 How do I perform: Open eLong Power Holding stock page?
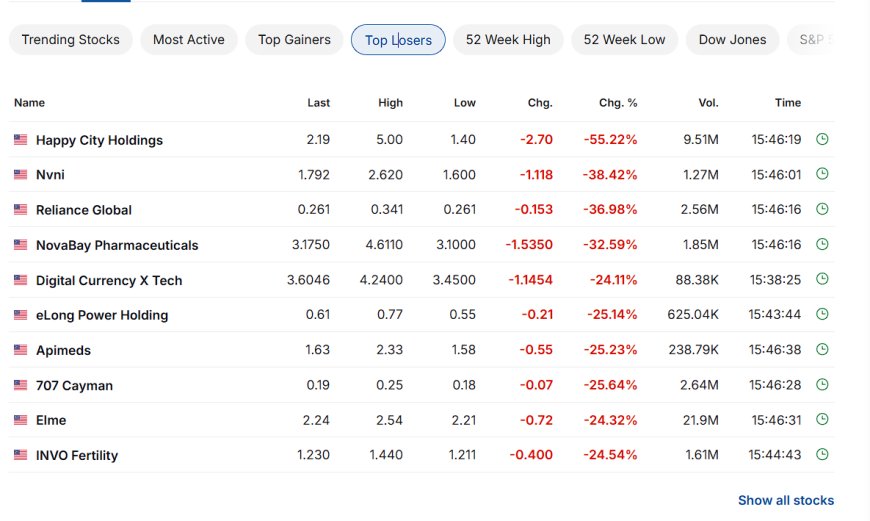pos(102,315)
